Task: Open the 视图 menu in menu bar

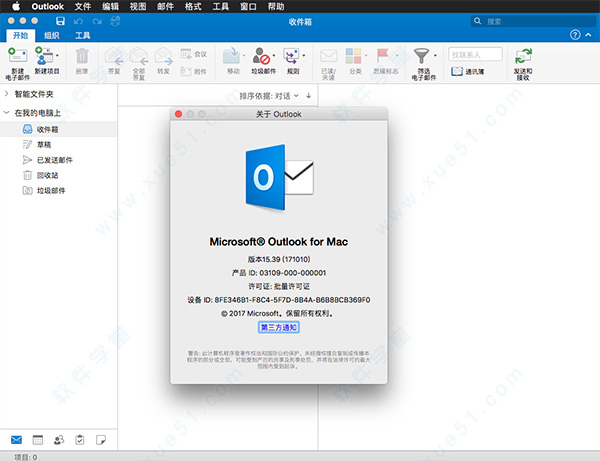Action: click(138, 7)
